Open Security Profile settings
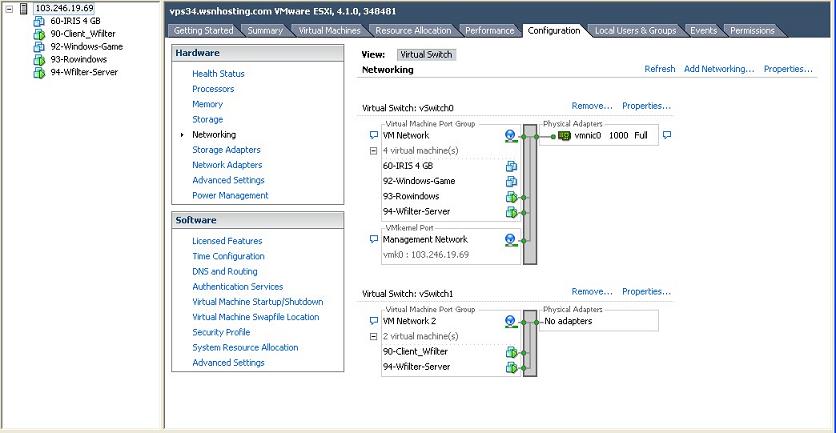836x433 pixels. click(x=221, y=332)
